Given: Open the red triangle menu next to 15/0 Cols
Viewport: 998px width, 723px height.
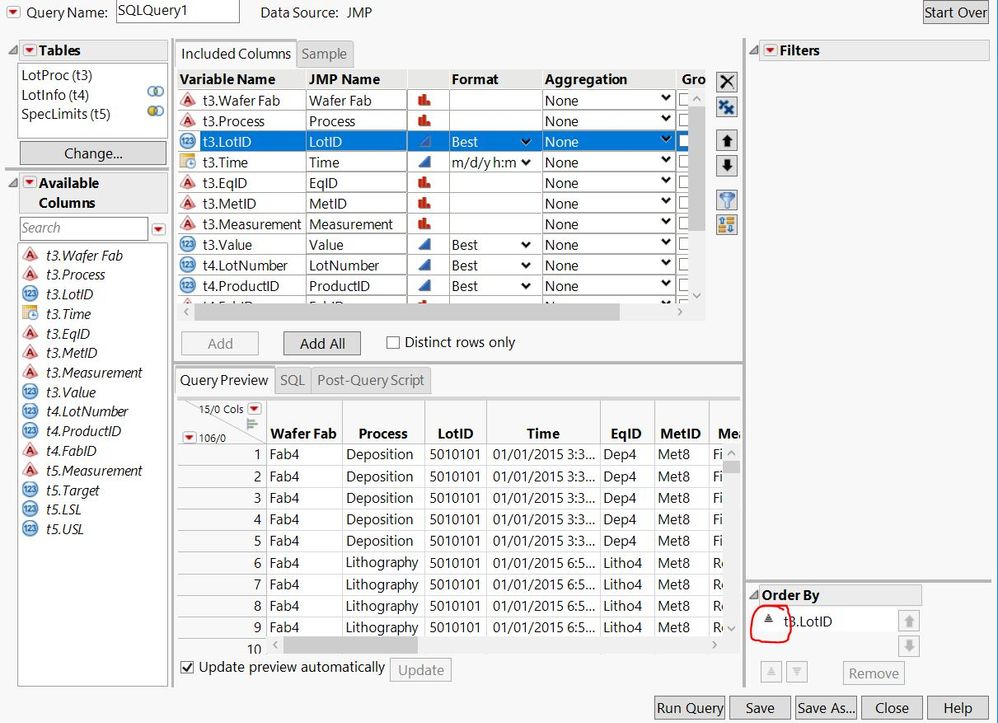Looking at the screenshot, I should tap(254, 409).
